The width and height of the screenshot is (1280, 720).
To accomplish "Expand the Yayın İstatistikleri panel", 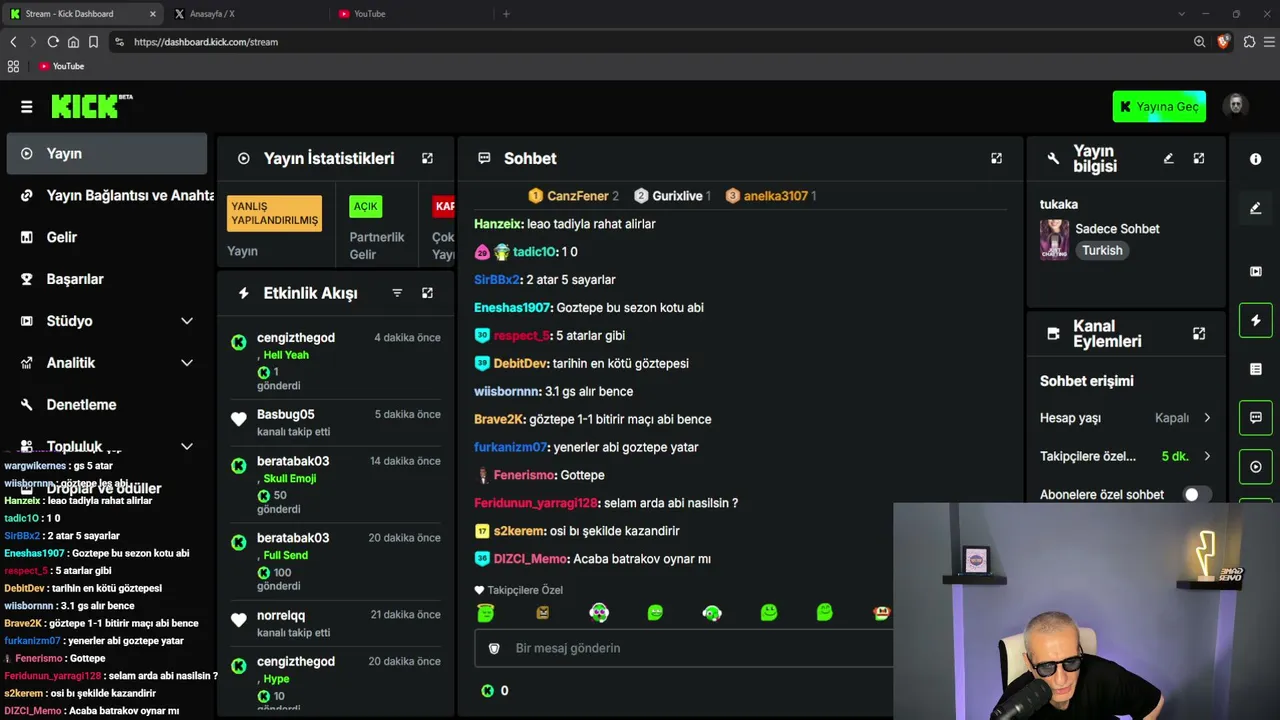I will pos(427,158).
